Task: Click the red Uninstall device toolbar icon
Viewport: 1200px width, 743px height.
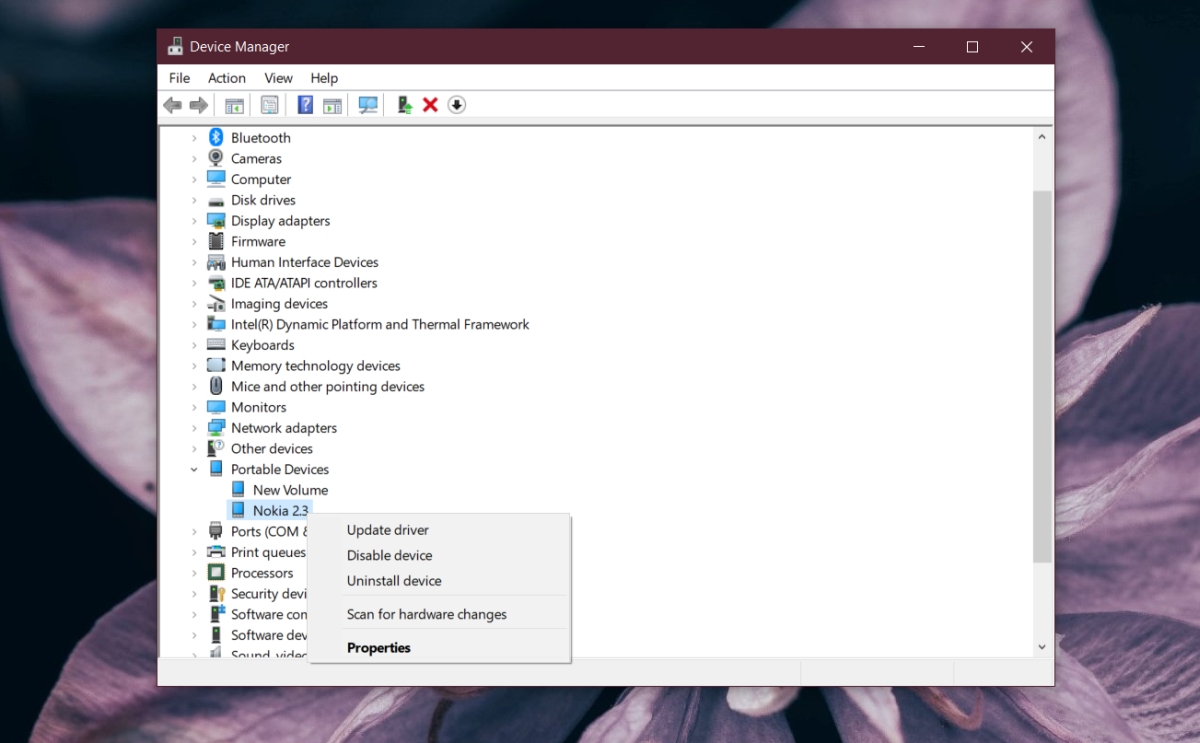Action: (x=430, y=105)
